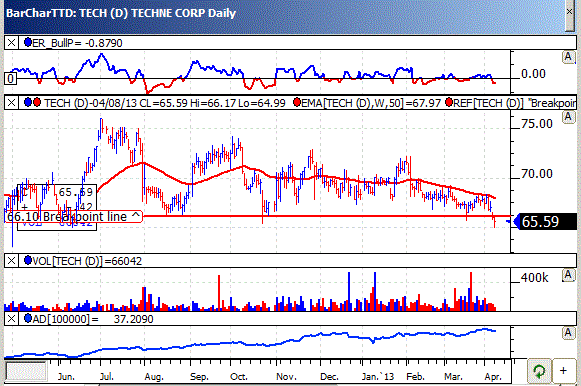Select the 66.10 Breakpoint line label
The image size is (581, 386).
[x=74, y=216]
